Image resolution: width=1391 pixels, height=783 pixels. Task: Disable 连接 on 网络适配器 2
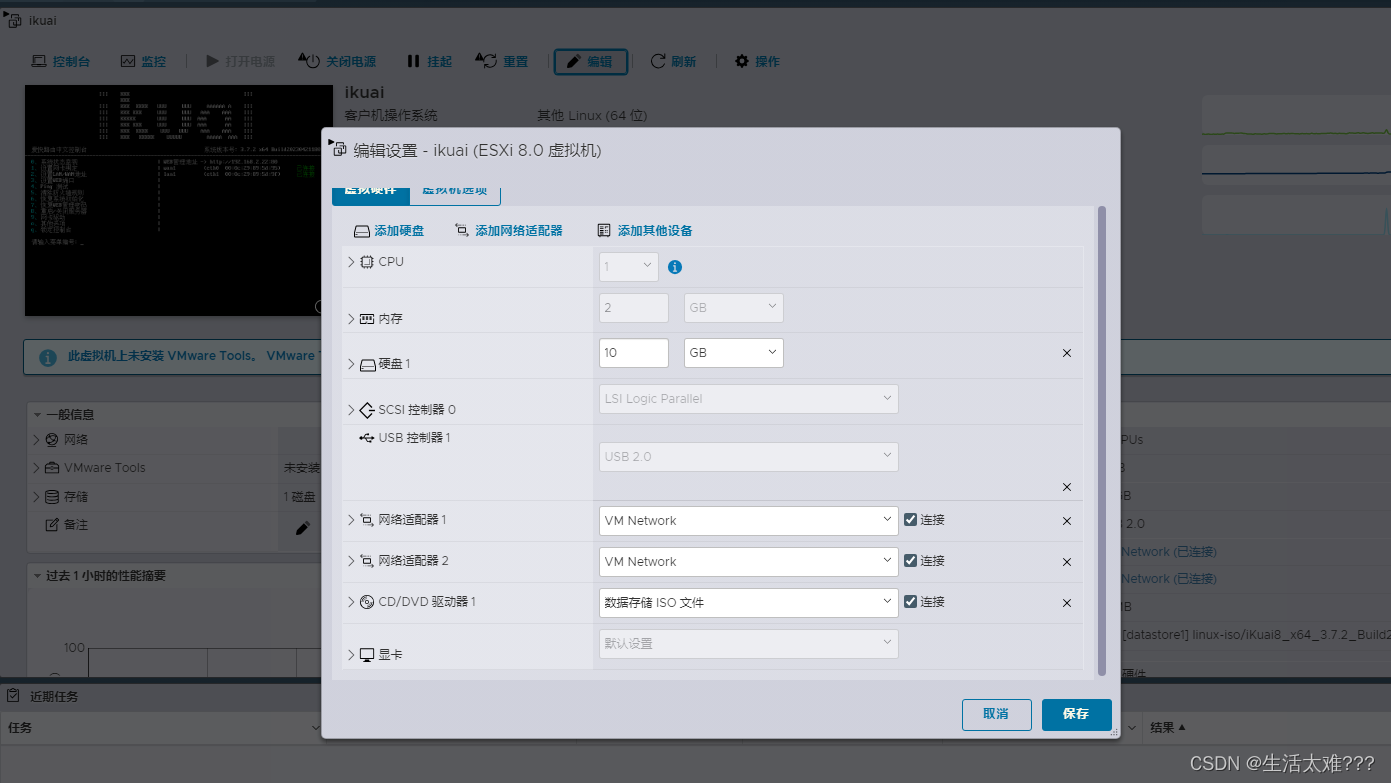909,560
